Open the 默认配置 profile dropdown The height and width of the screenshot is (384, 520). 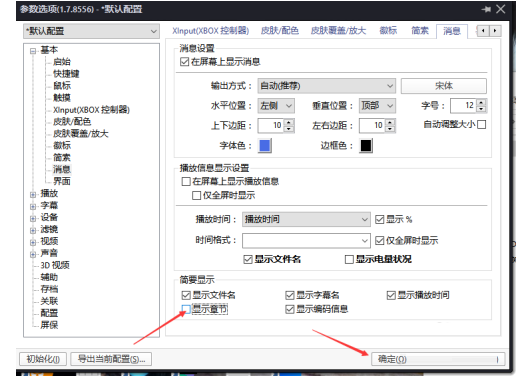(91, 31)
